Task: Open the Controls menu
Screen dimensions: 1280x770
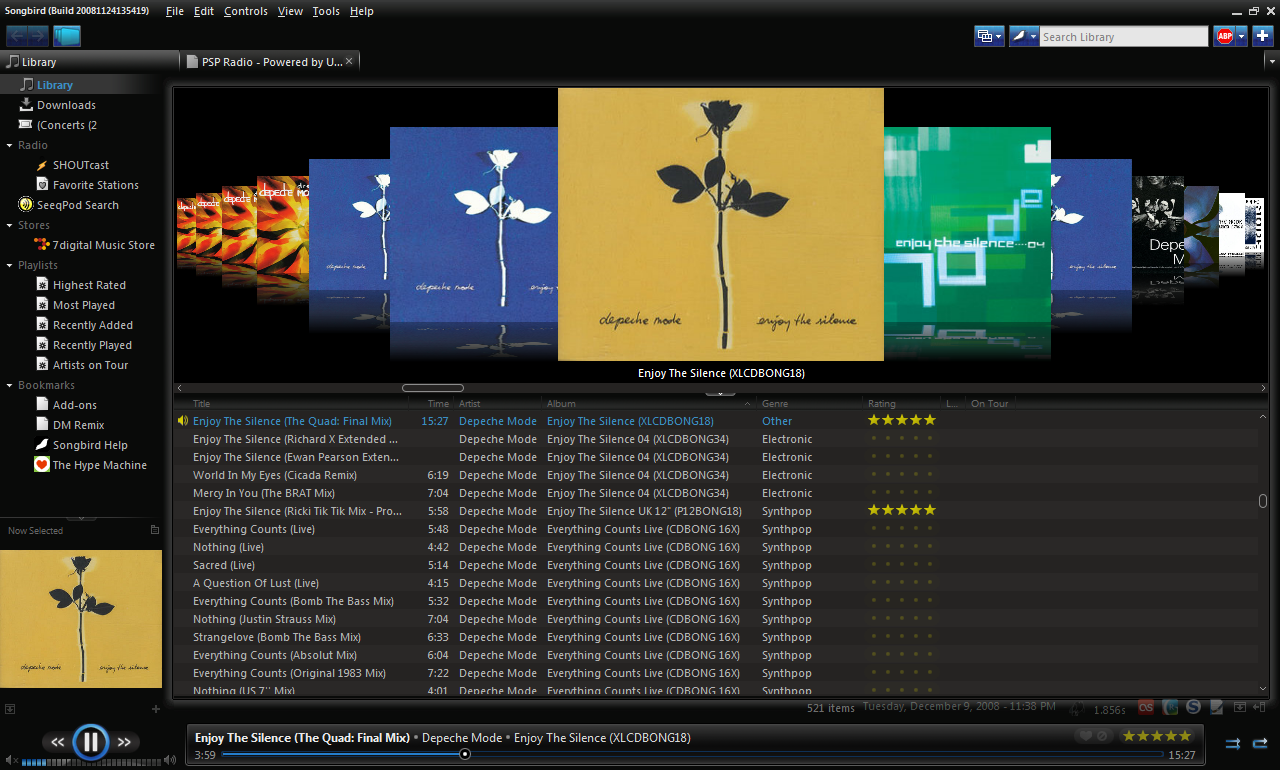Action: [x=245, y=11]
